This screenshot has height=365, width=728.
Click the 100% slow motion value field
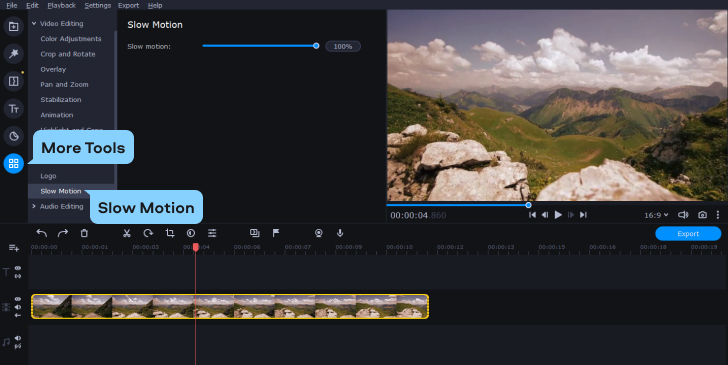343,46
